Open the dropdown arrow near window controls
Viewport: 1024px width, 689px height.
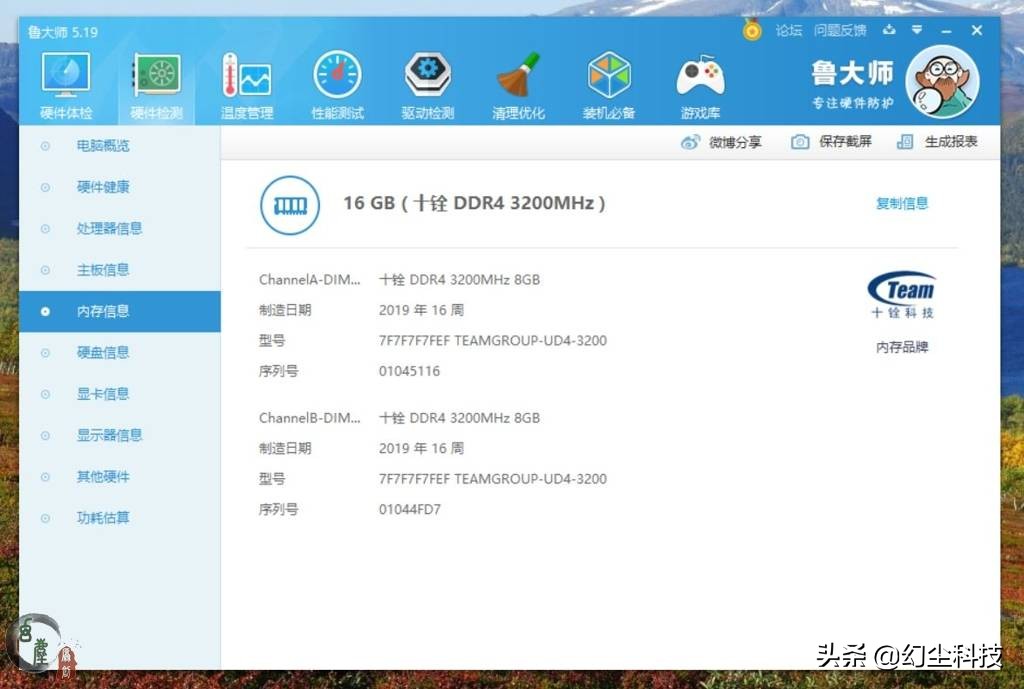point(917,30)
